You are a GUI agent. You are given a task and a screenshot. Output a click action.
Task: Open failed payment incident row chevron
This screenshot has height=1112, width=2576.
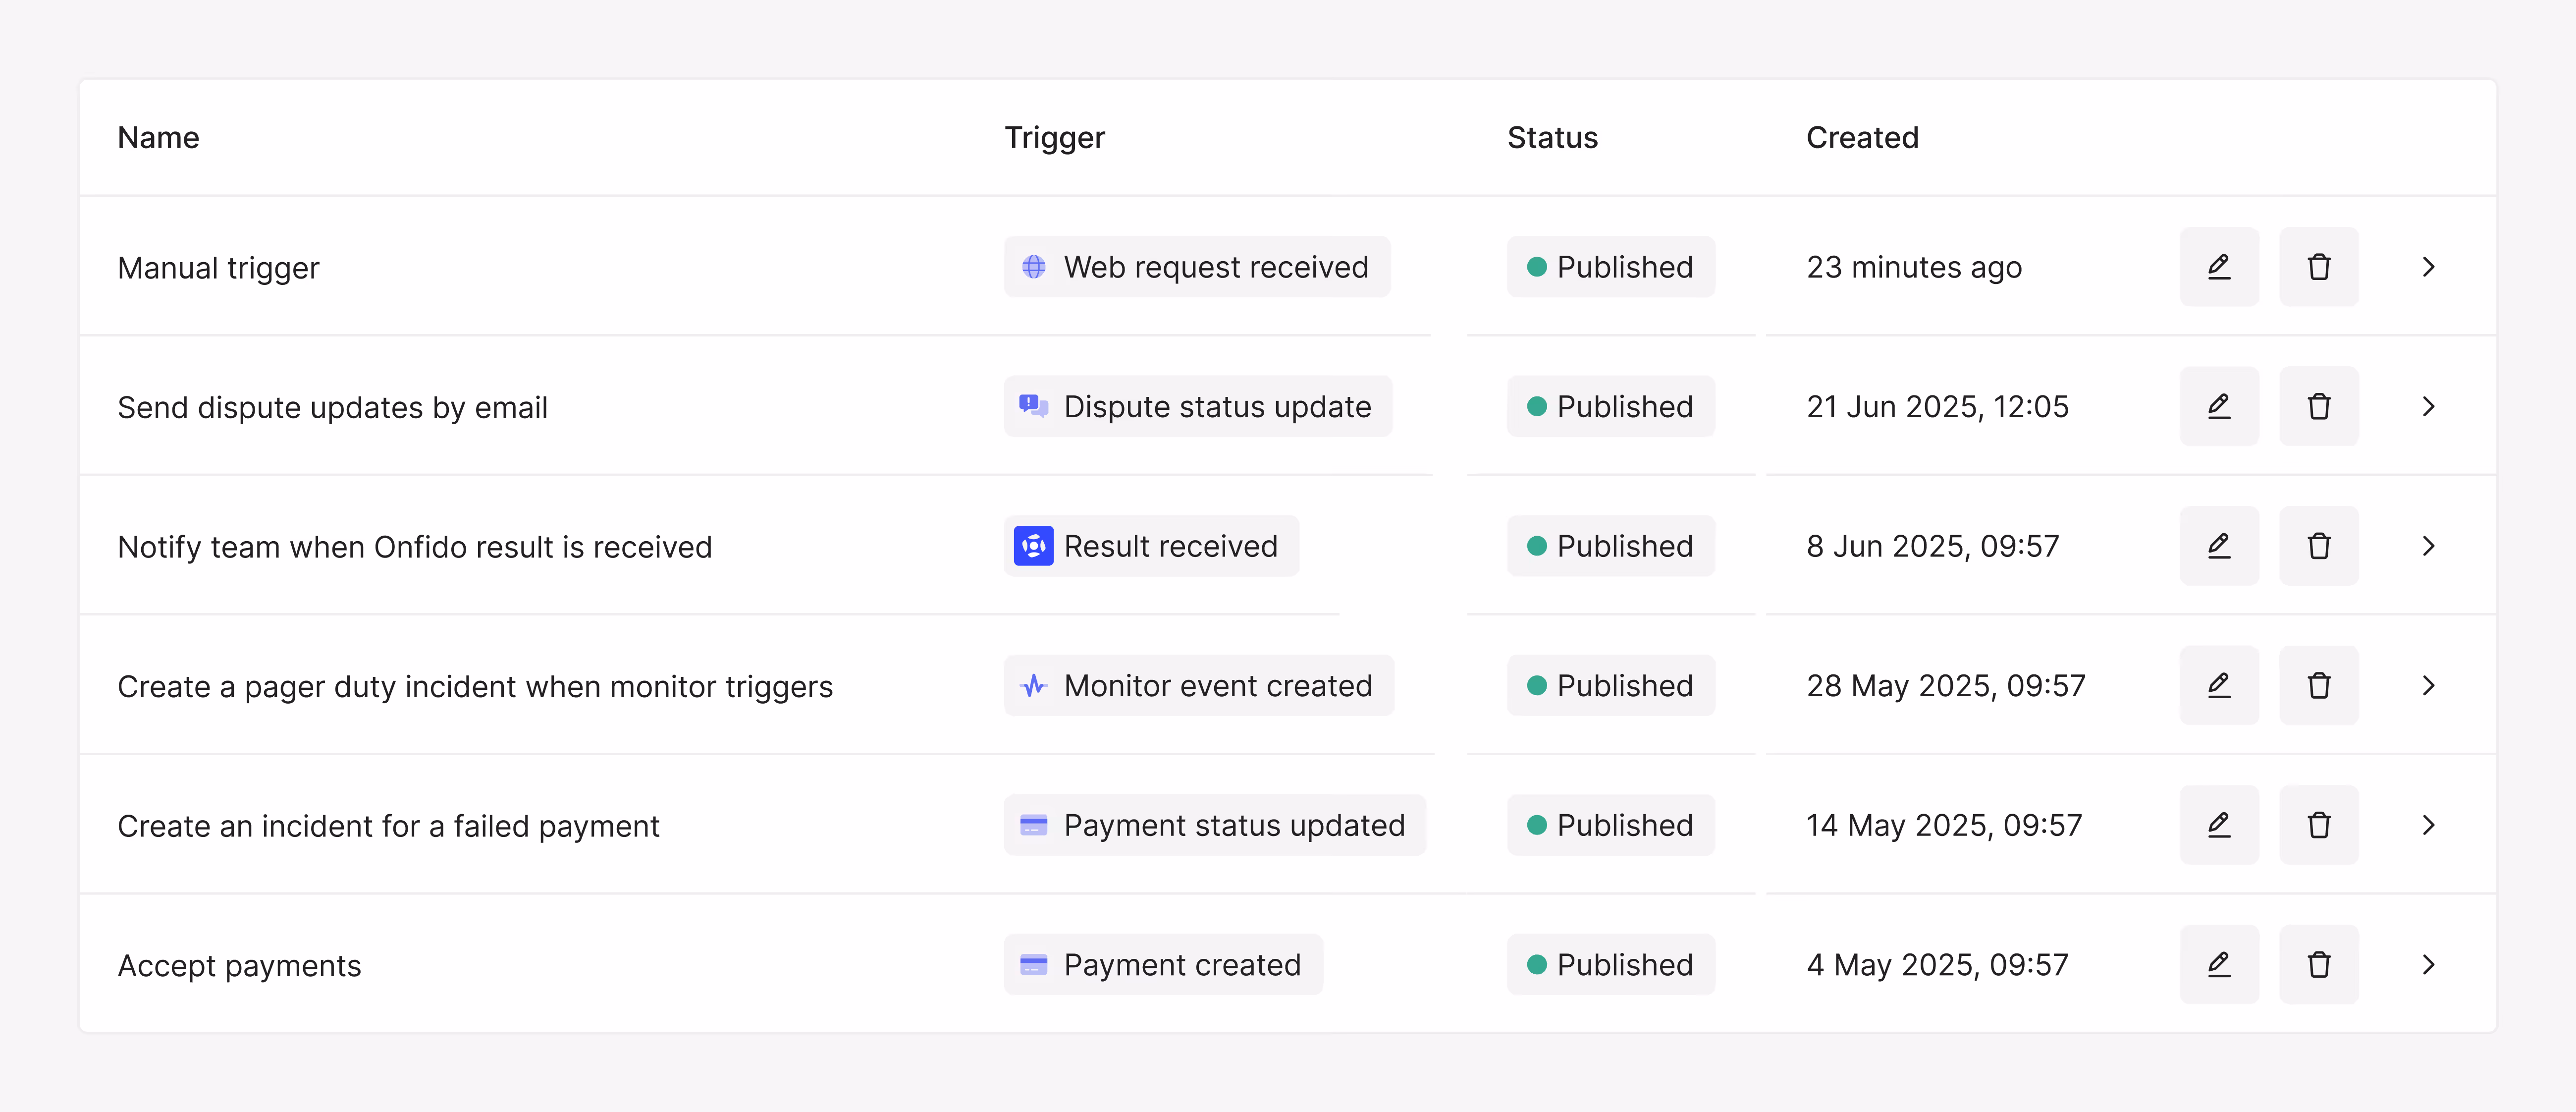pos(2428,825)
